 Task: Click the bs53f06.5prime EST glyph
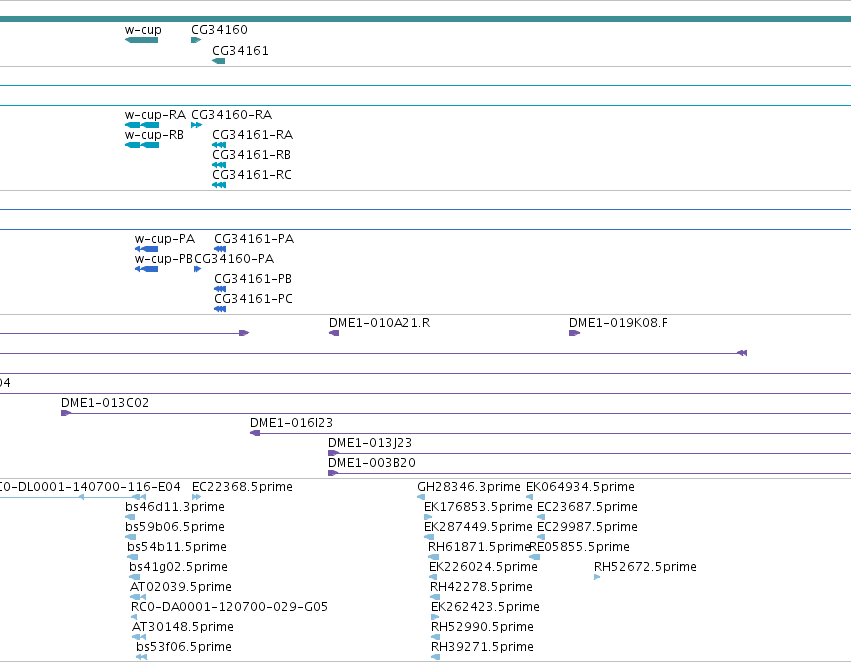142,658
